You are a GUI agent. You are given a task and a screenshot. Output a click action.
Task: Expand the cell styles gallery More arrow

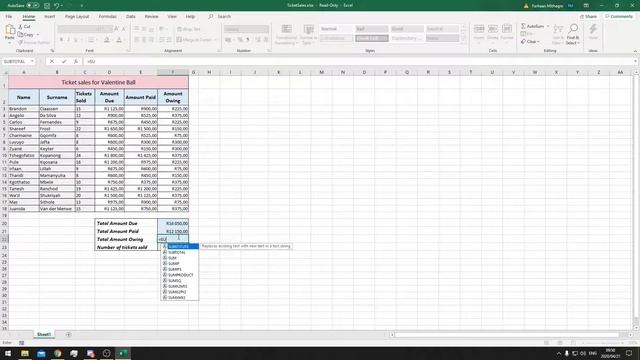[x=463, y=40]
